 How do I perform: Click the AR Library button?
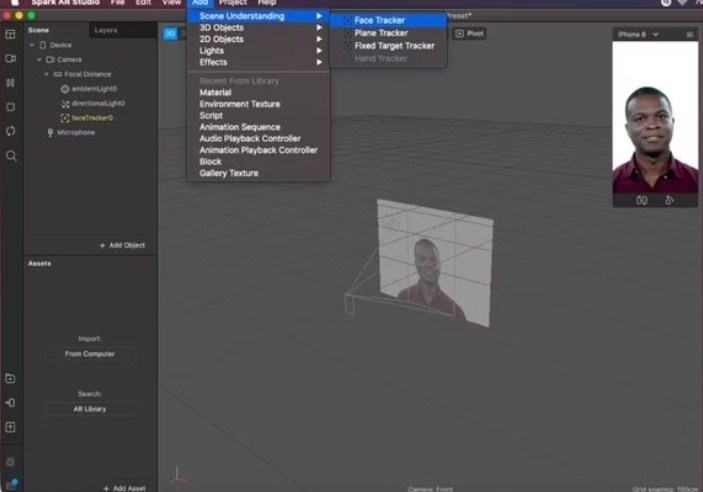coord(90,409)
